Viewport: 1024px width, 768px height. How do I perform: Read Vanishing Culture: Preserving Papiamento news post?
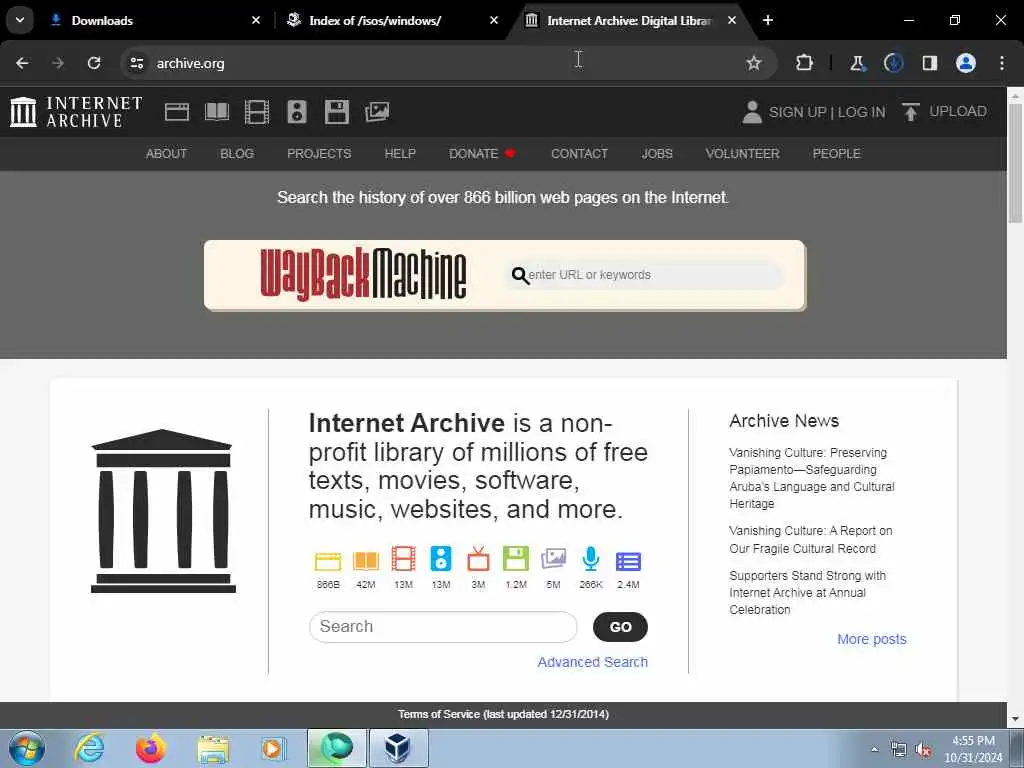pyautogui.click(x=812, y=478)
